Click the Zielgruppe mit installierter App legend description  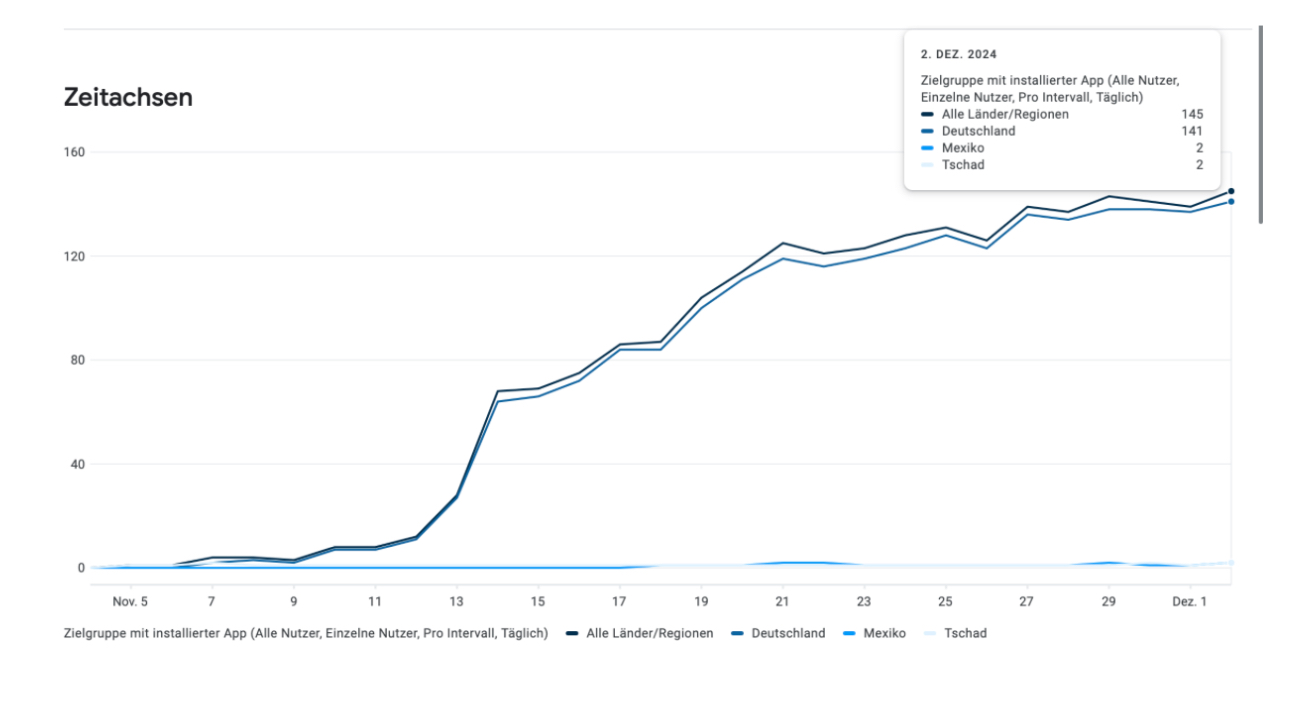click(x=305, y=633)
